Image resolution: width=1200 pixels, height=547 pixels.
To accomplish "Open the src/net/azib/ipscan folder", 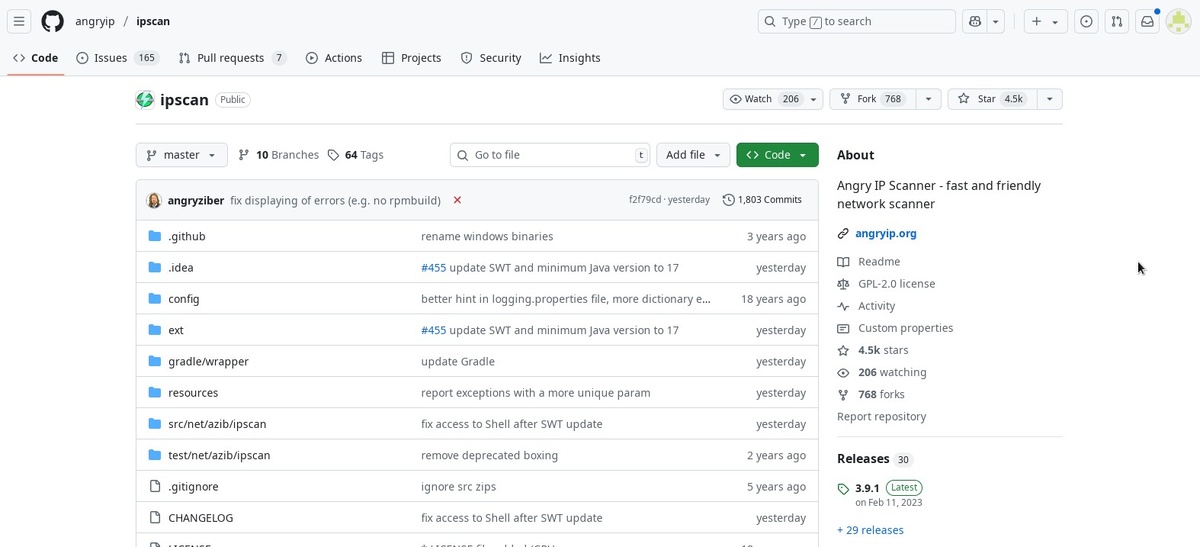I will [217, 424].
